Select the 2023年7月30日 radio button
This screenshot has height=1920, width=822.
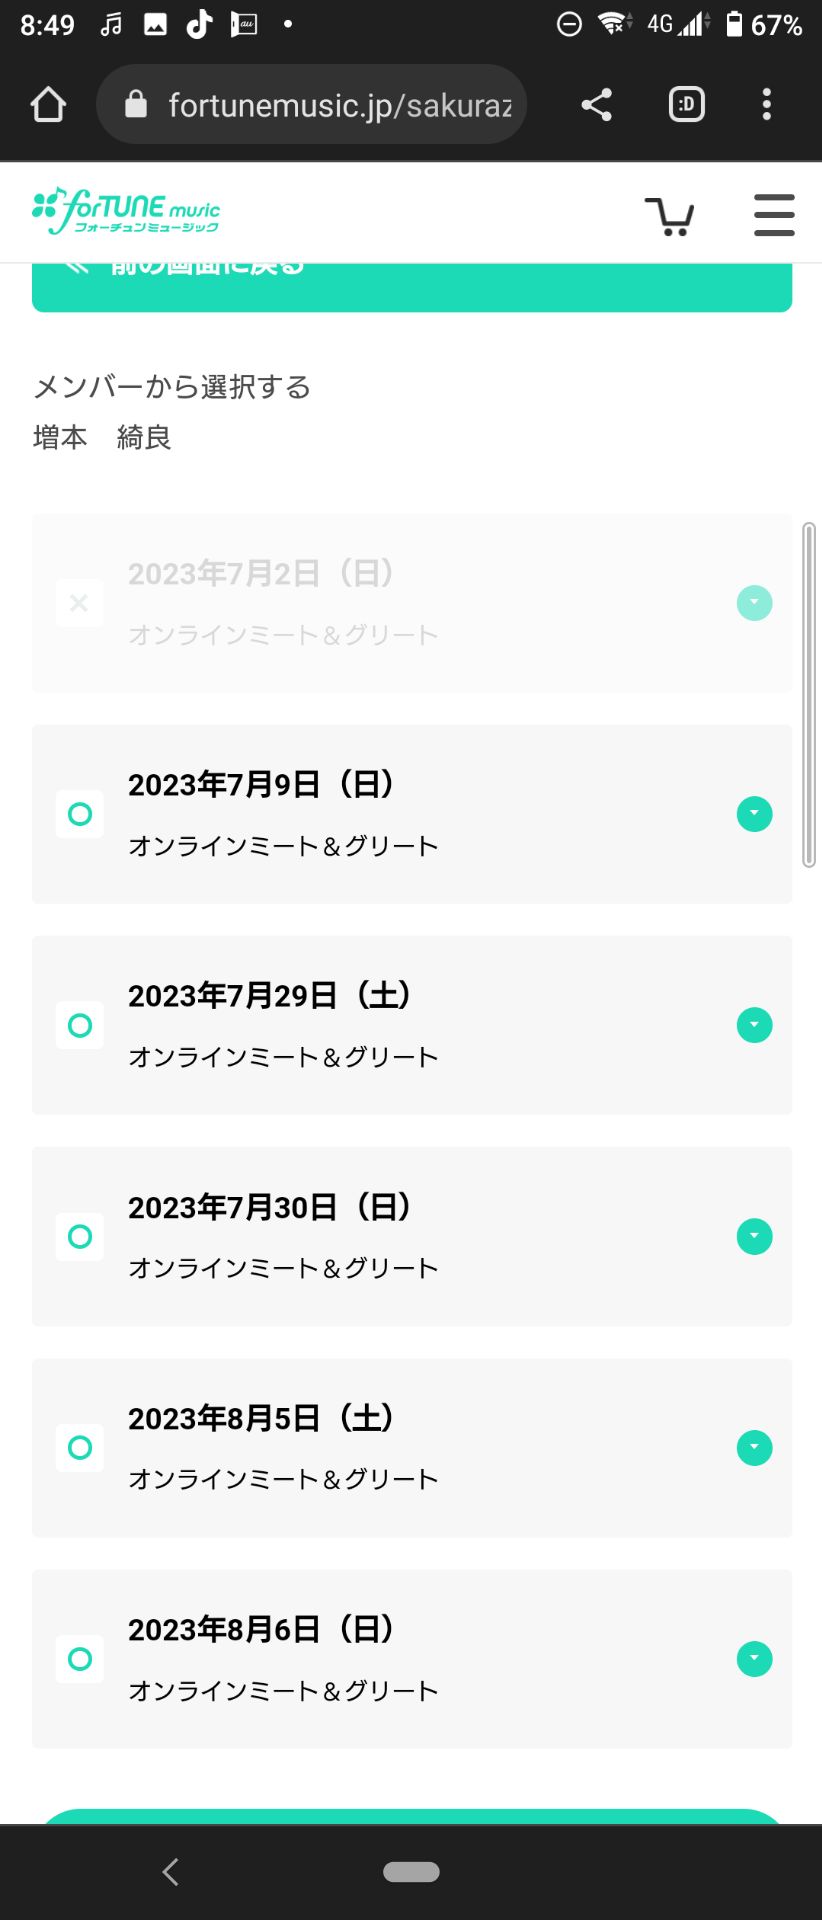(x=80, y=1236)
